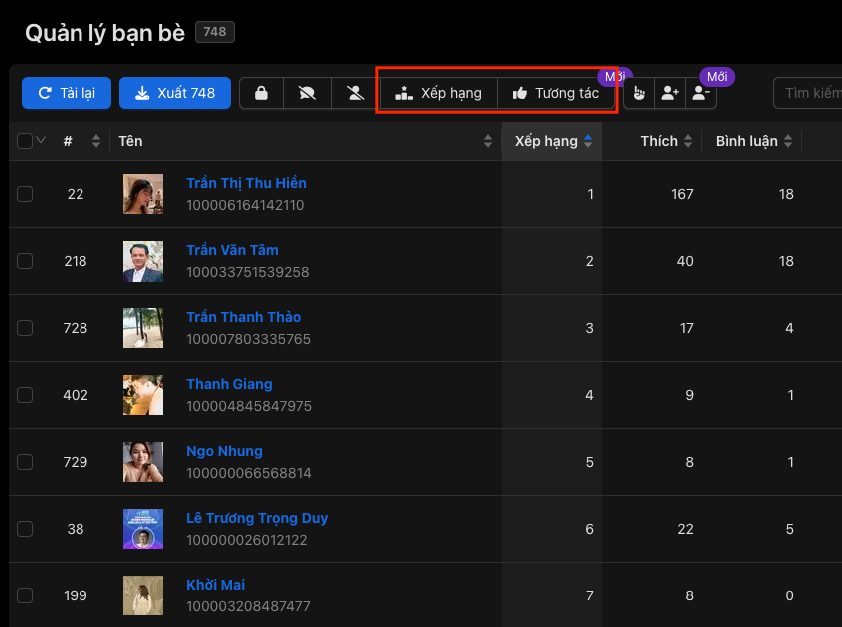Image resolution: width=842 pixels, height=627 pixels.
Task: Check the box for Ngo Nhung
Action: point(25,462)
